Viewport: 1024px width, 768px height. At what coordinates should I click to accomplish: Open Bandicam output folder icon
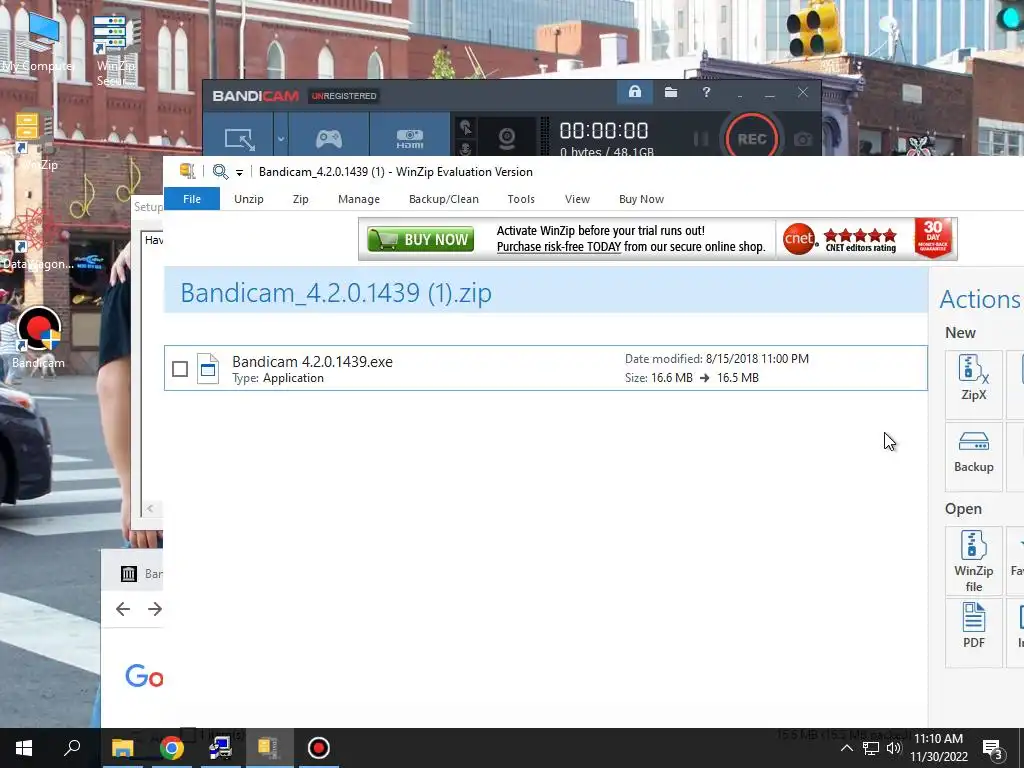(x=671, y=92)
